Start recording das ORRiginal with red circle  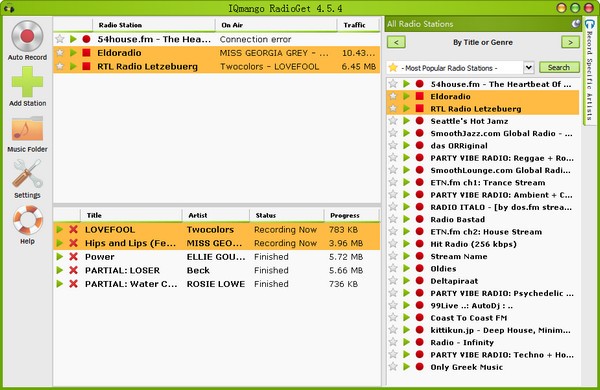pyautogui.click(x=420, y=145)
